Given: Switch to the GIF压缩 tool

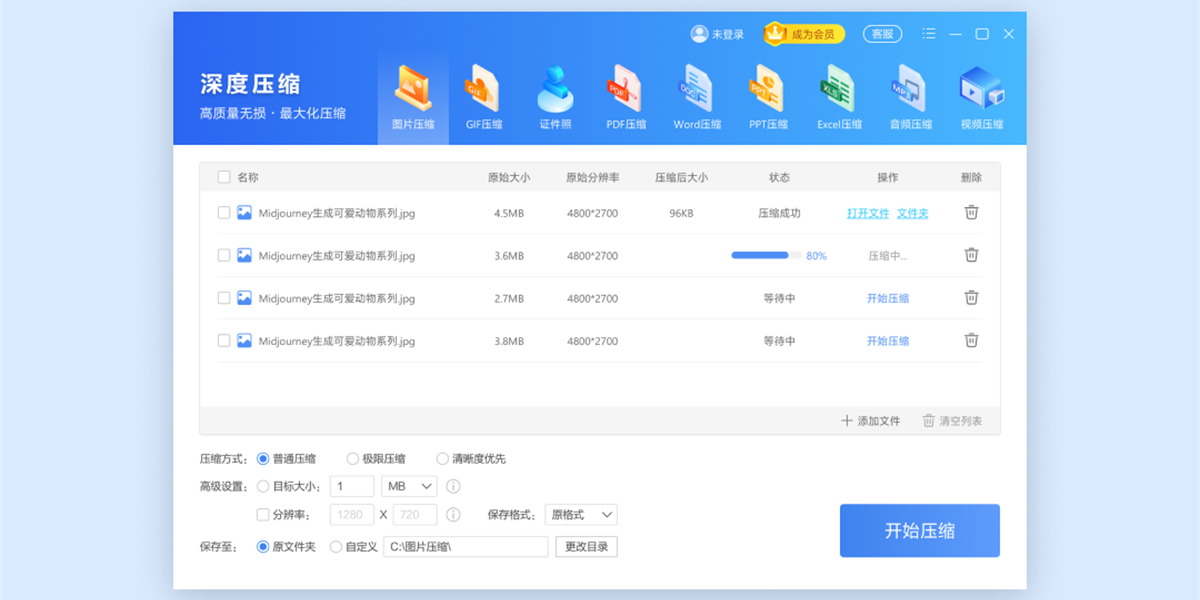Looking at the screenshot, I should (484, 95).
